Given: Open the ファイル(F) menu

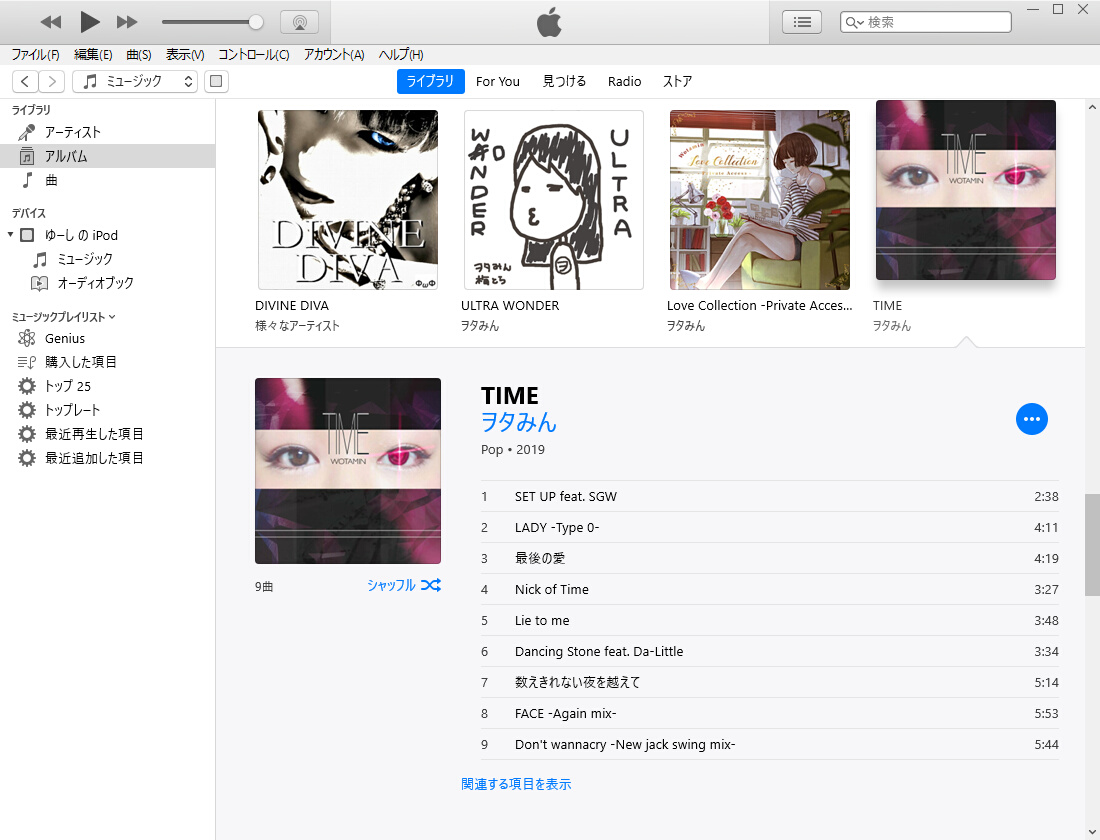Looking at the screenshot, I should point(35,55).
